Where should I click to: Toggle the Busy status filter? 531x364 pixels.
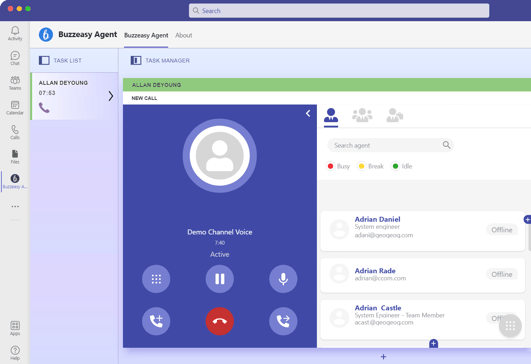point(338,166)
